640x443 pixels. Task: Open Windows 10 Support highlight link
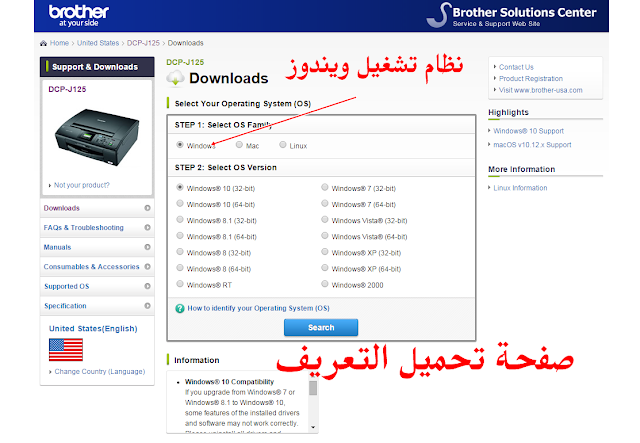point(529,131)
